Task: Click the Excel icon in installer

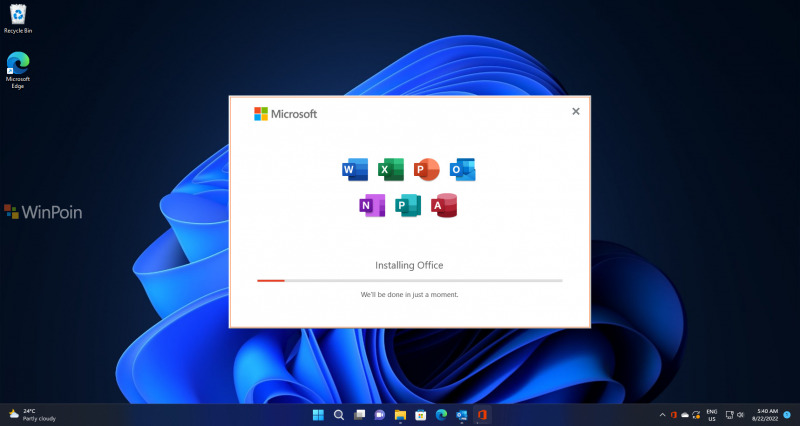Action: click(x=391, y=169)
